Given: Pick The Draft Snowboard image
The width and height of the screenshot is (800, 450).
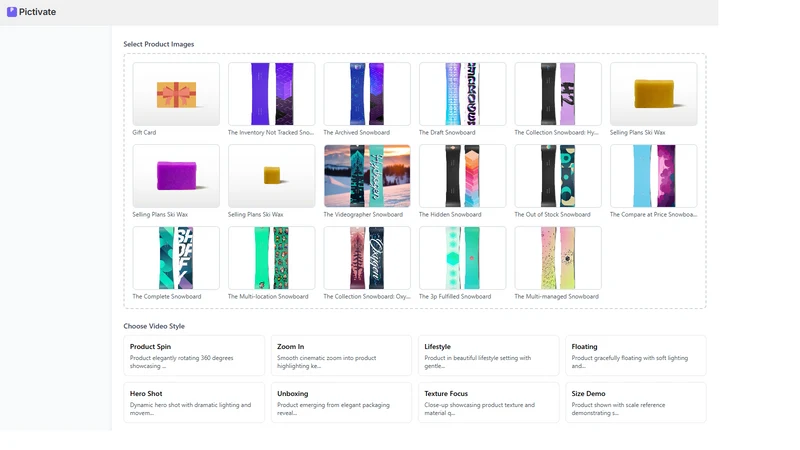Looking at the screenshot, I should point(462,94).
